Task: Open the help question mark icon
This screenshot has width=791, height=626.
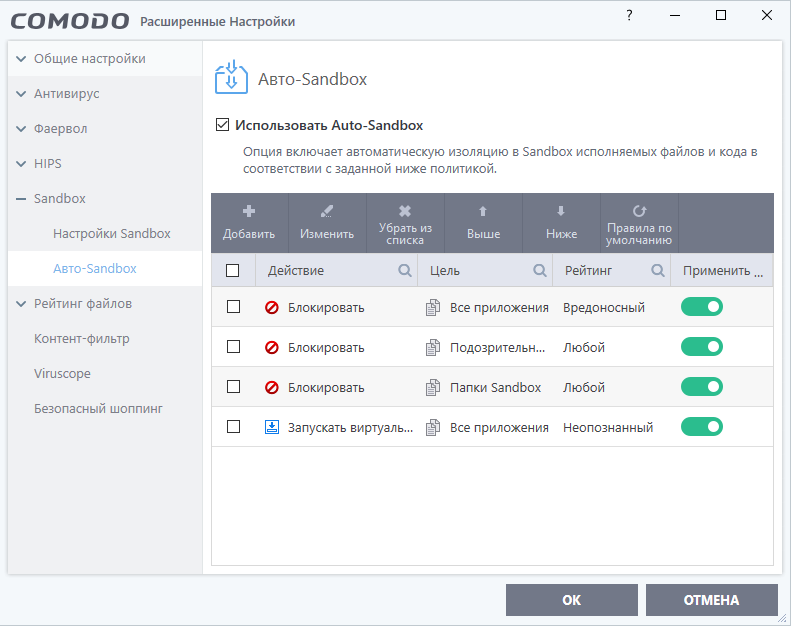Action: pos(628,16)
